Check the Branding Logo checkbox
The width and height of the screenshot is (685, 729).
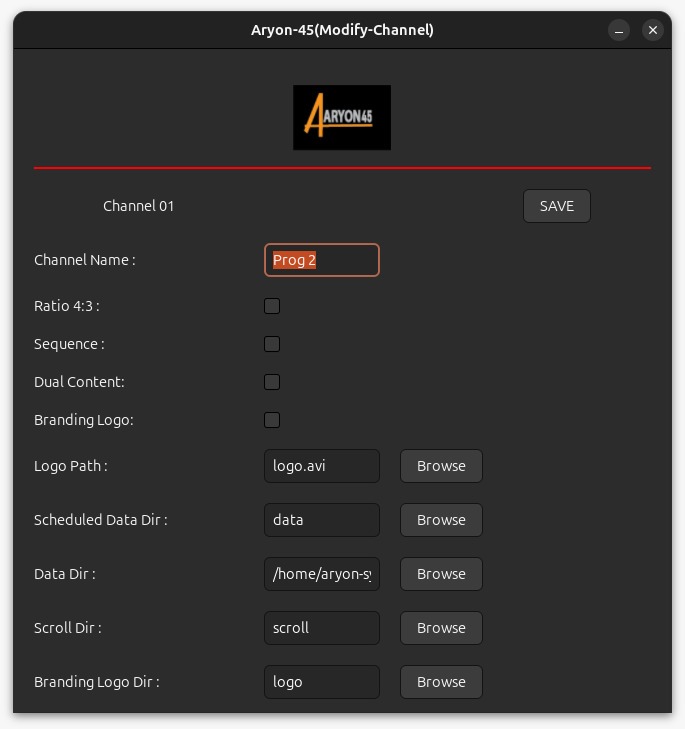click(x=272, y=420)
